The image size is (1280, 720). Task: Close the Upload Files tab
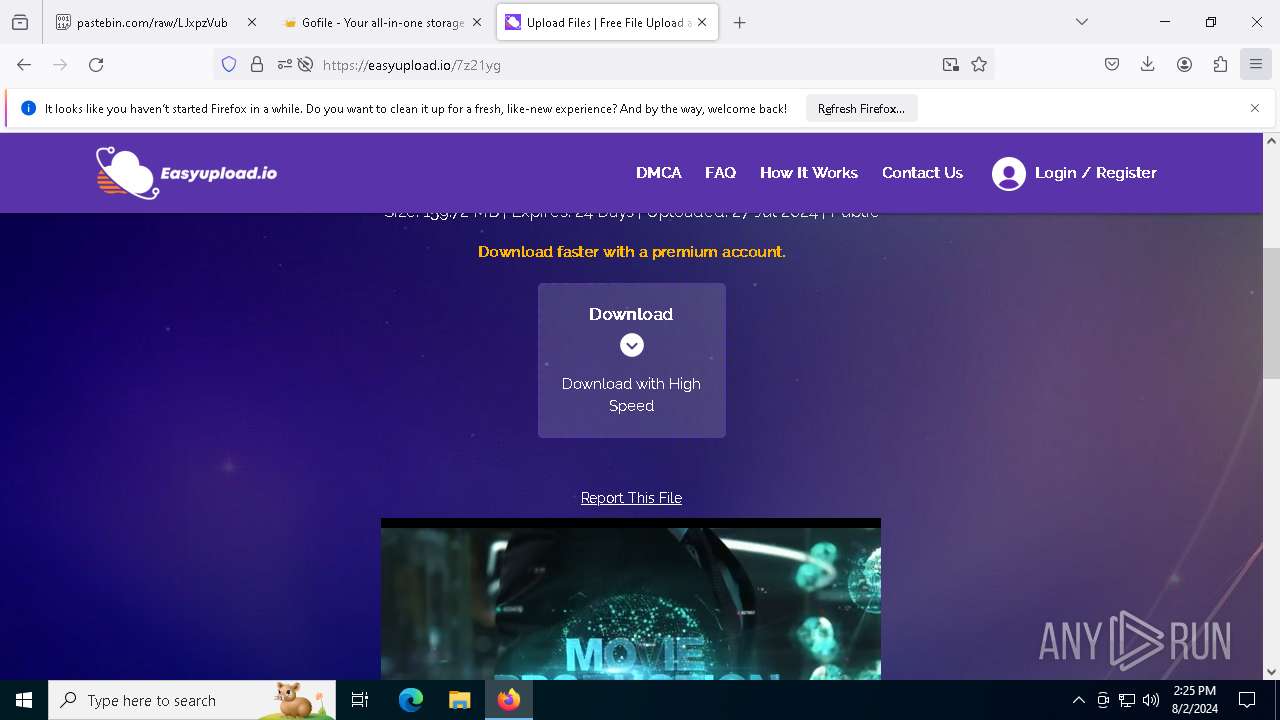point(702,22)
